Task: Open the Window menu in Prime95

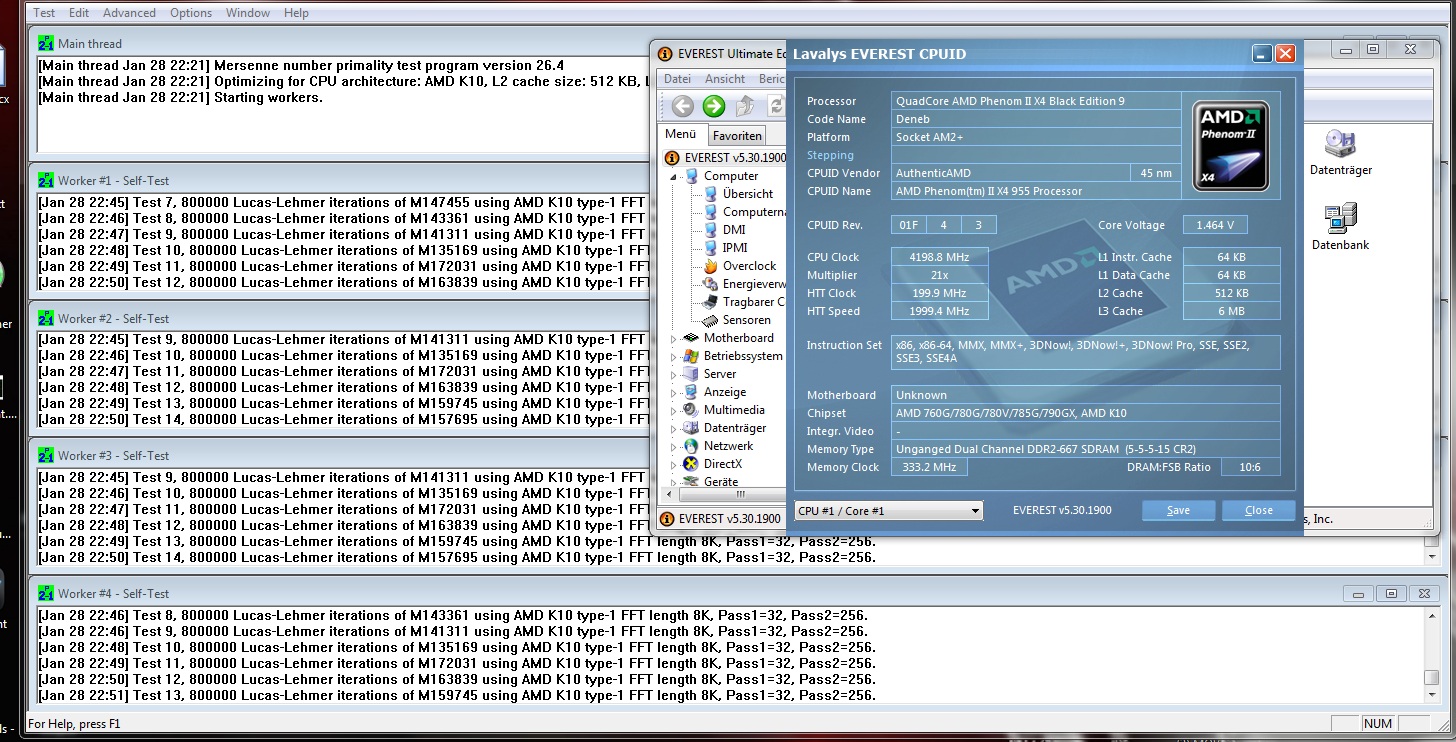Action: 247,13
